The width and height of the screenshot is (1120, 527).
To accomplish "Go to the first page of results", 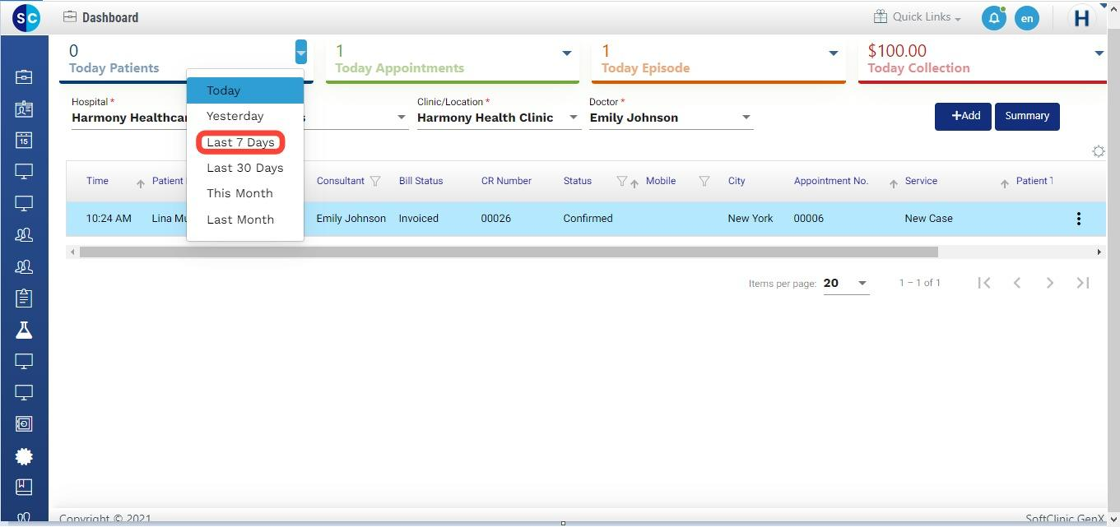I will point(984,283).
